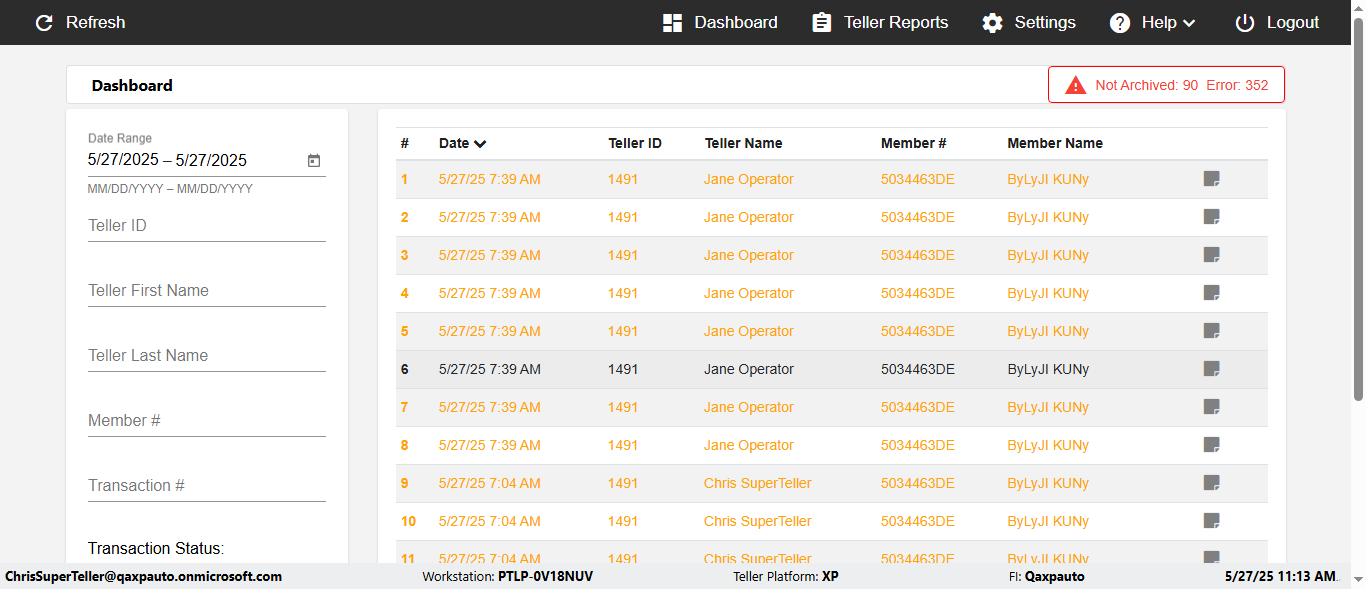Viewport: 1366px width, 589px height.
Task: Click the Refresh circular arrow icon
Action: [x=44, y=23]
